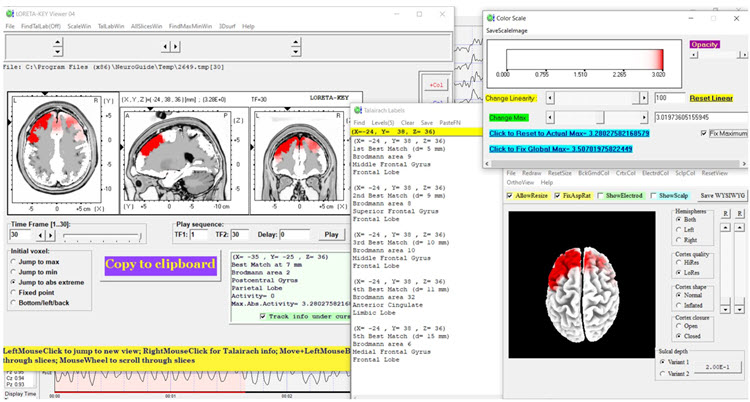Open the Levels(5) menu in Talairach Labels
Screen dimensions: 750x402
[384, 121]
